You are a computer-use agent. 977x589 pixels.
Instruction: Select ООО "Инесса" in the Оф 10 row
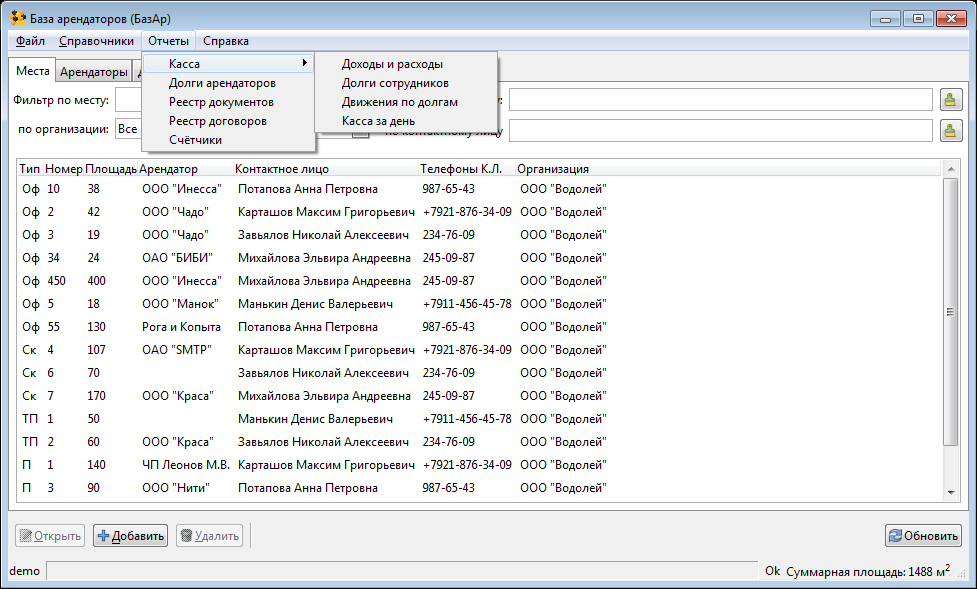pos(181,189)
